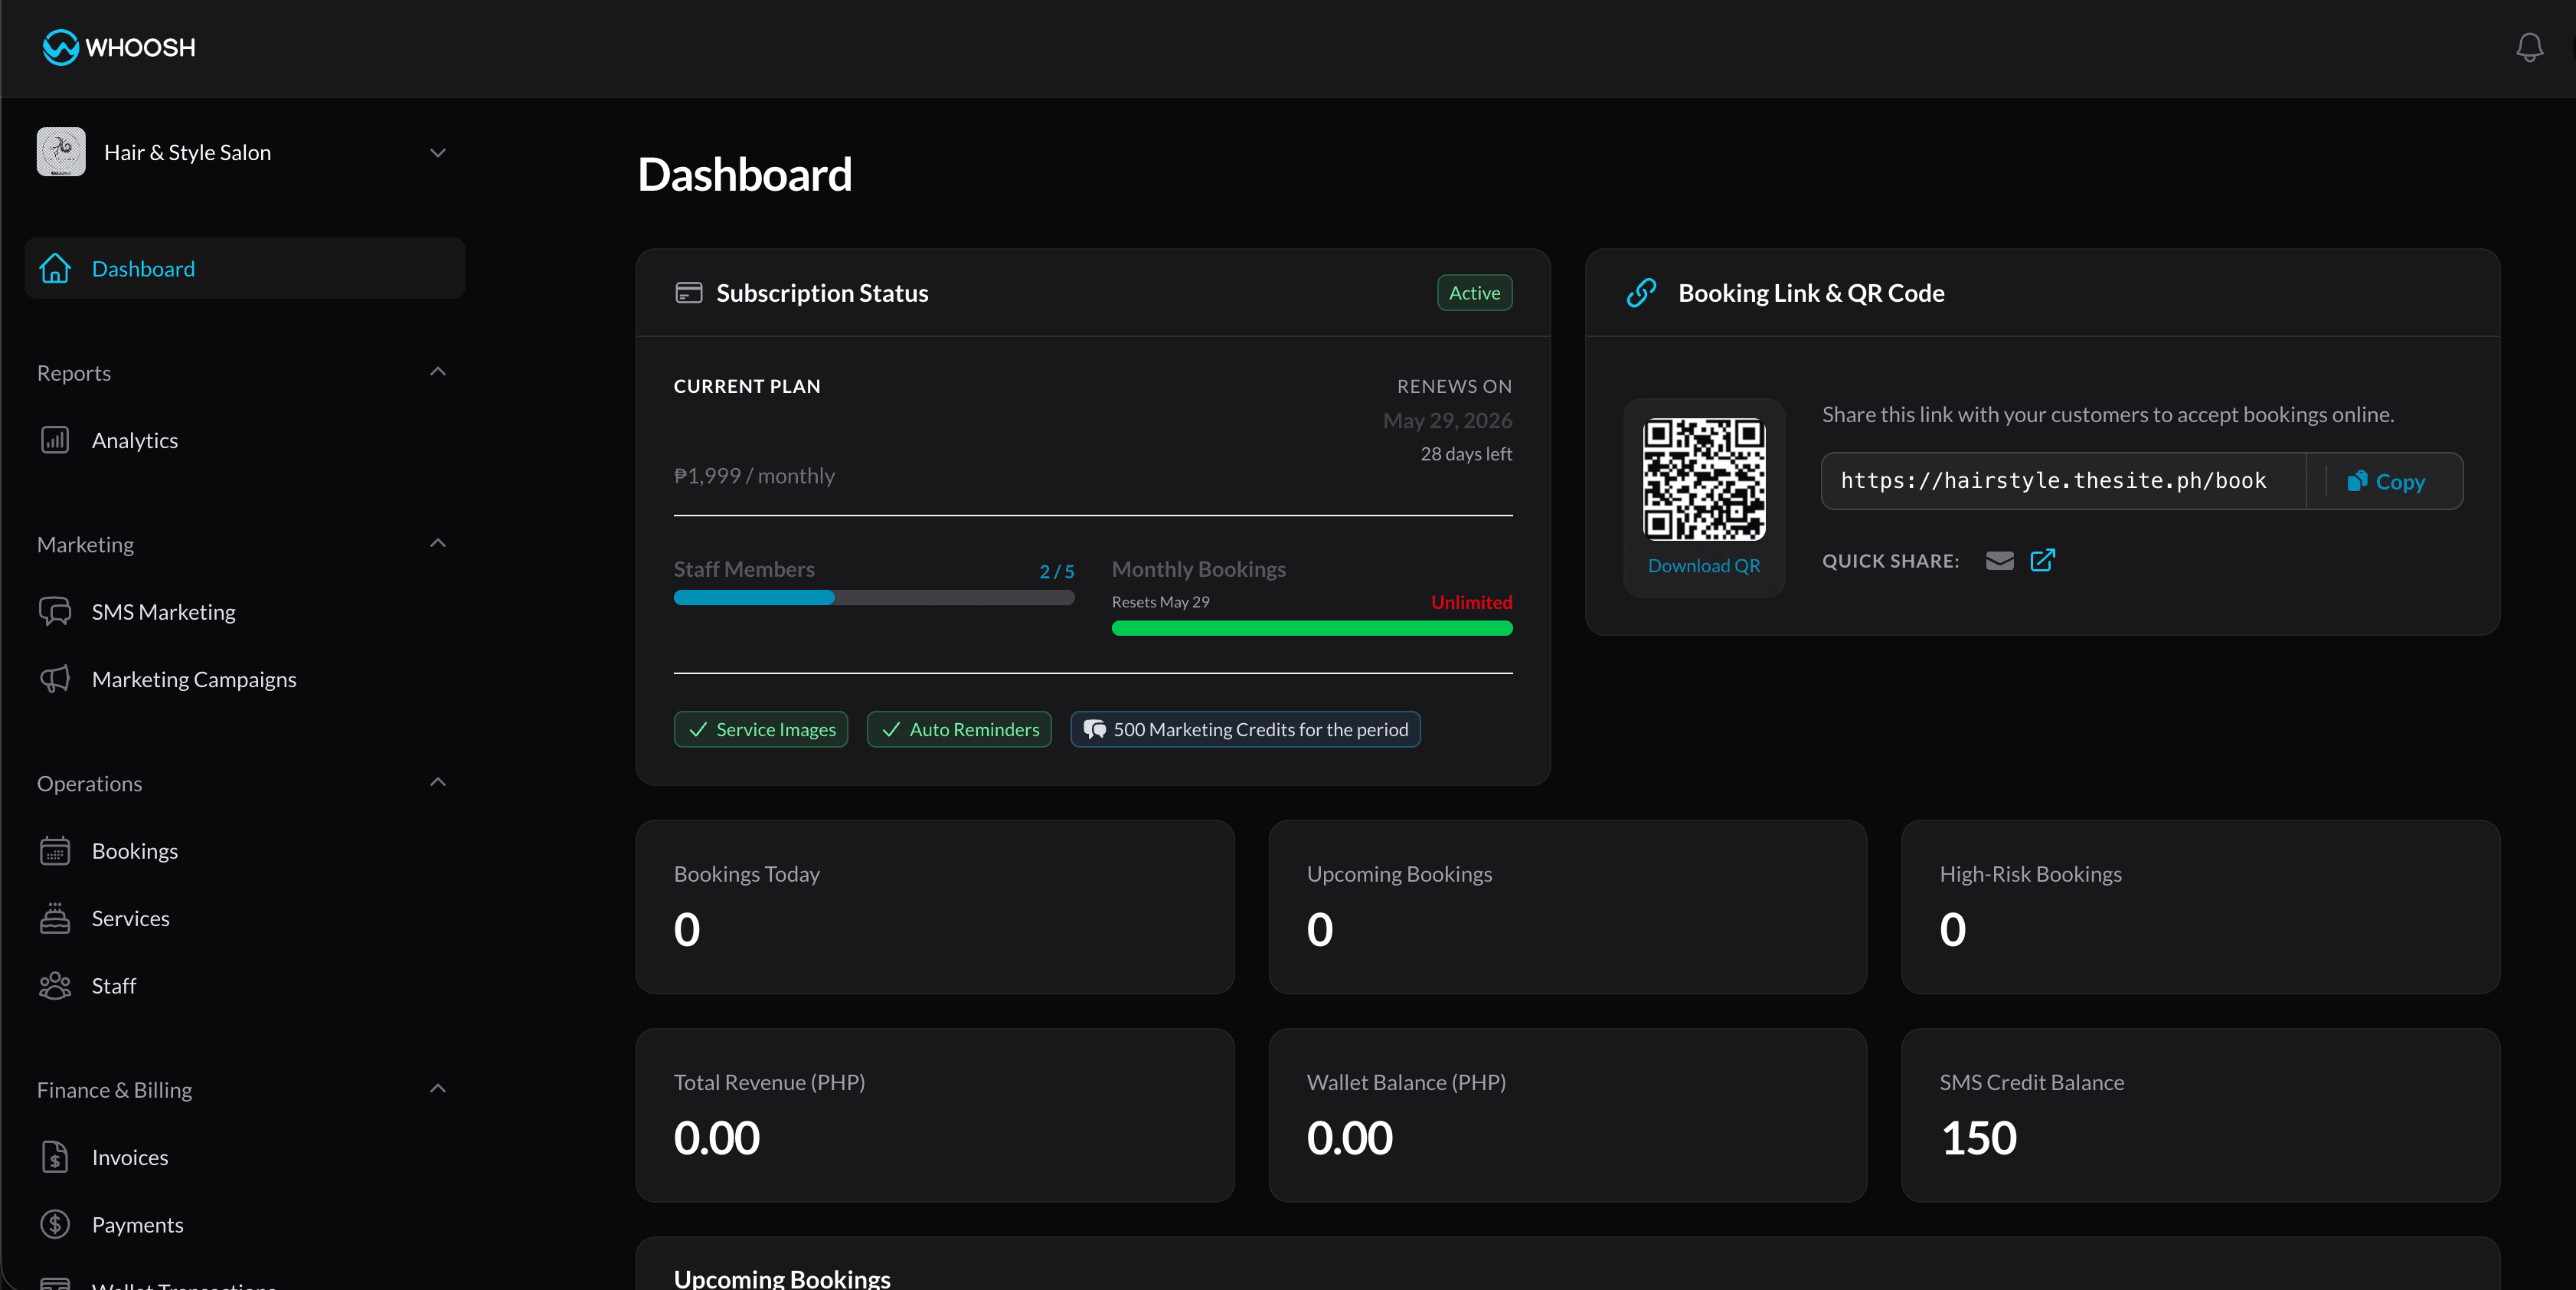Viewport: 2576px width, 1290px height.
Task: Download the QR code
Action: pos(1704,565)
